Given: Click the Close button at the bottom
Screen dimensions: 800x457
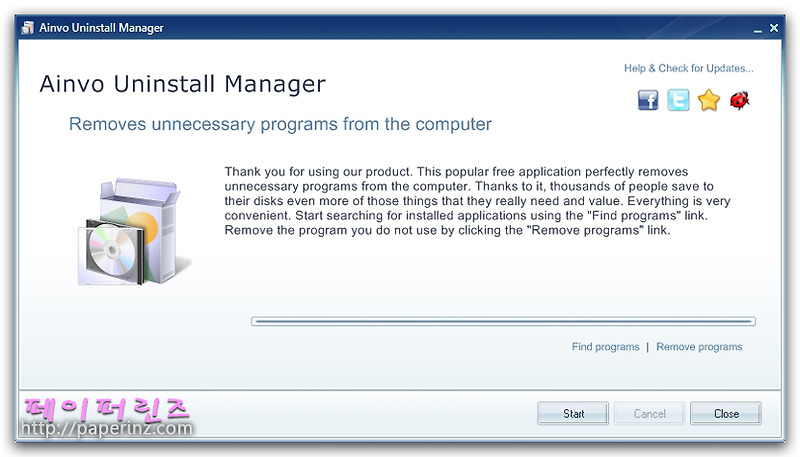Looking at the screenshot, I should (726, 414).
